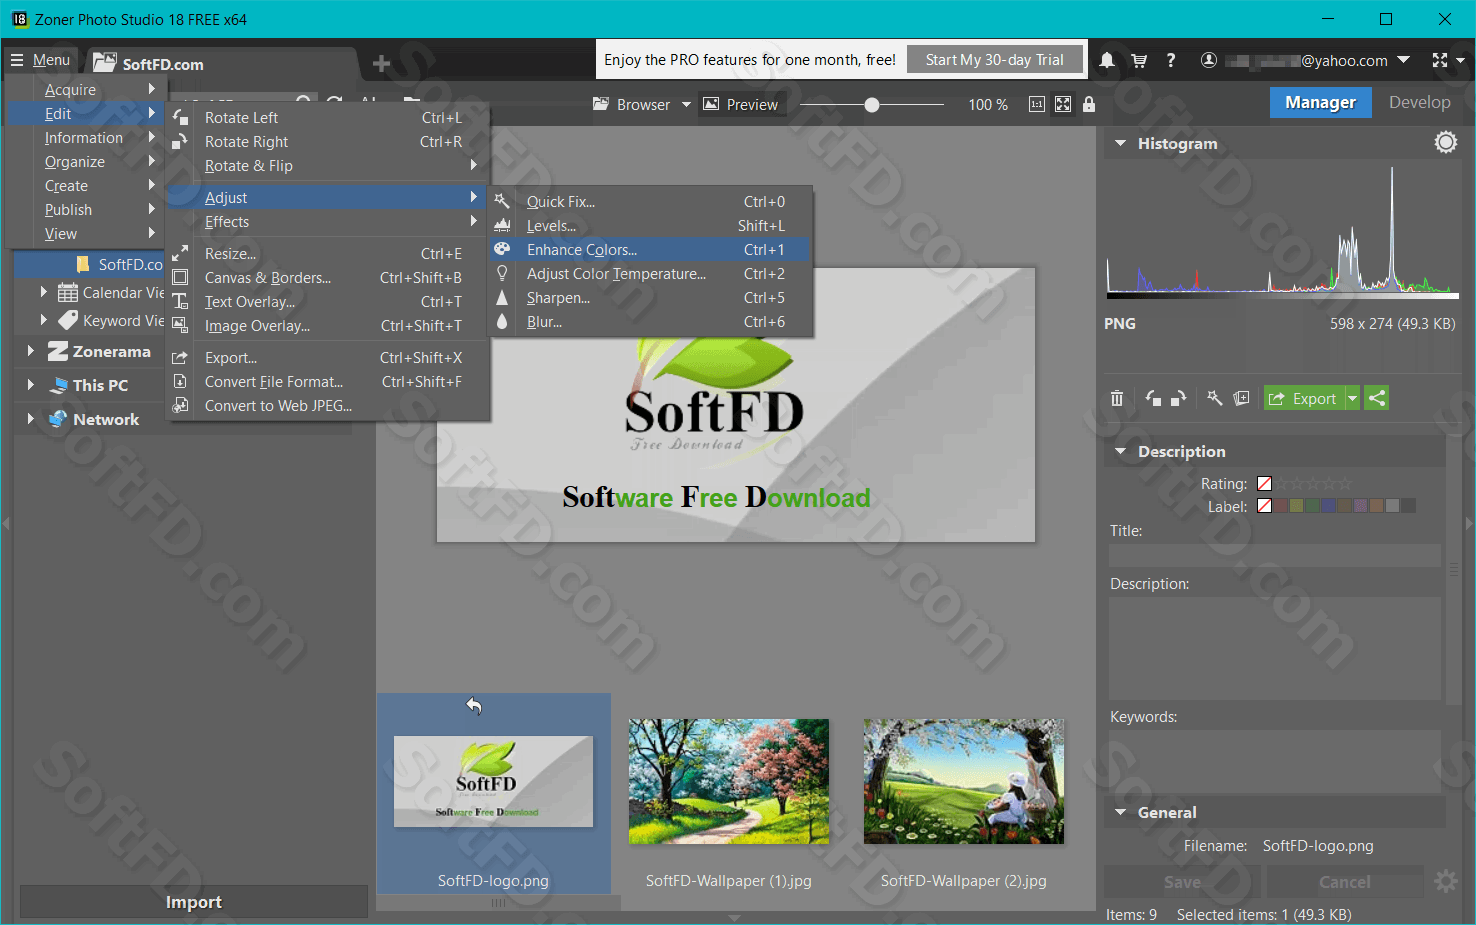
Task: Collapse the Description panel section
Action: 1121,451
